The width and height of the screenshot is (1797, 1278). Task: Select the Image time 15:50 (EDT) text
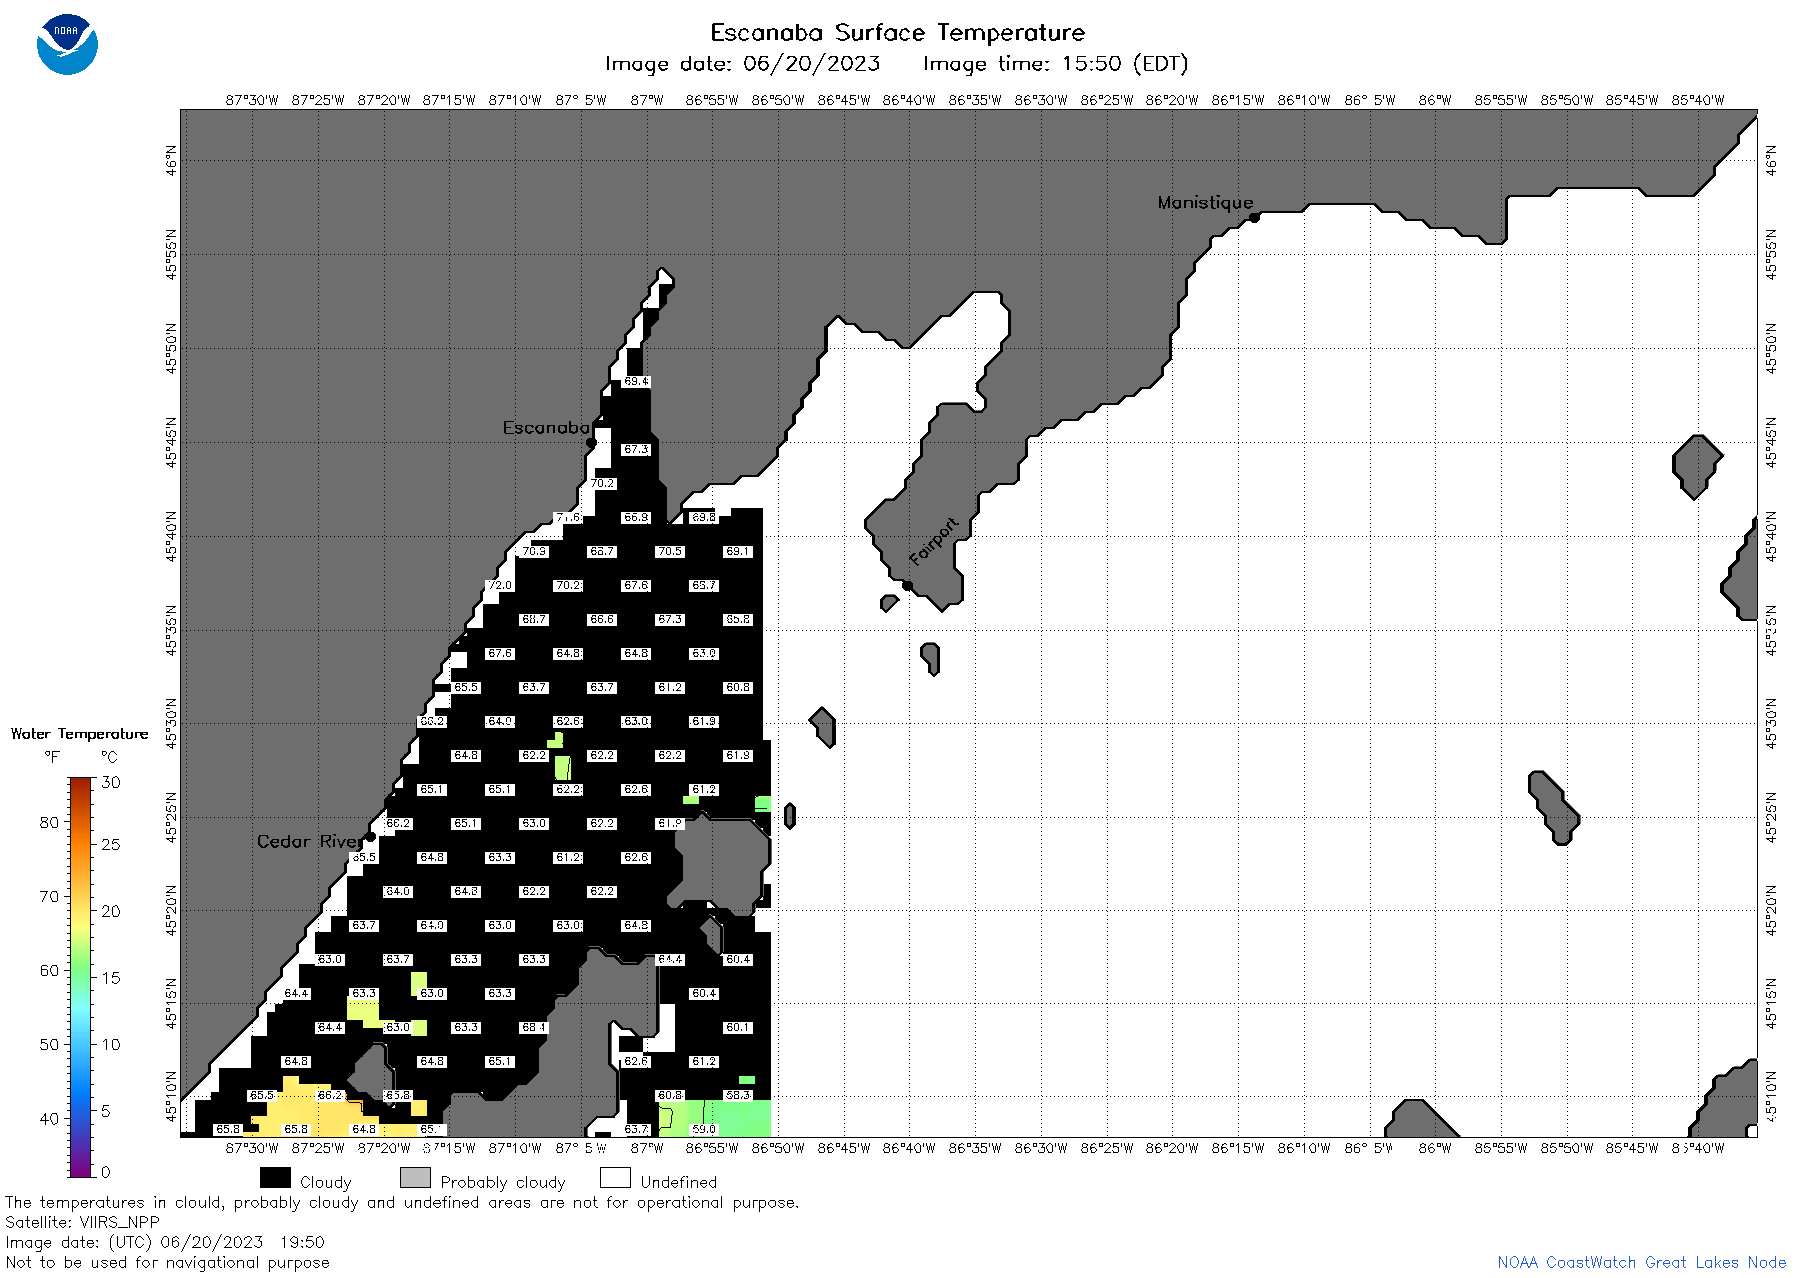[1055, 64]
